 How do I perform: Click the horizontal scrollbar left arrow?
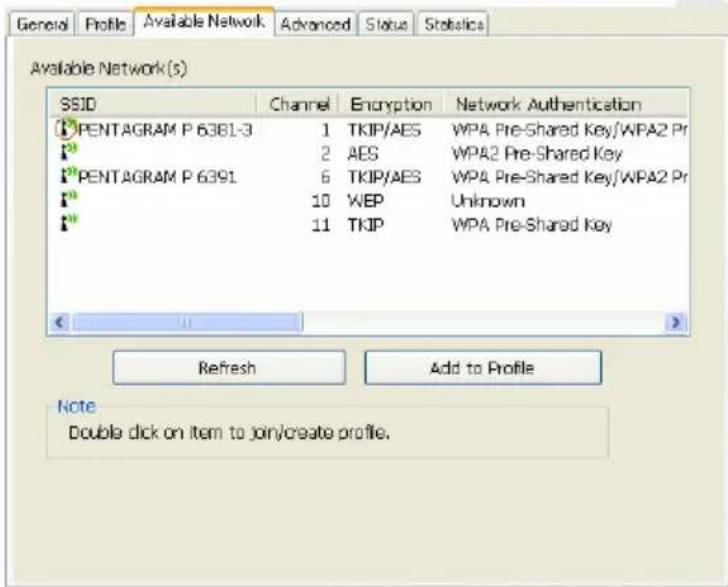[59, 322]
